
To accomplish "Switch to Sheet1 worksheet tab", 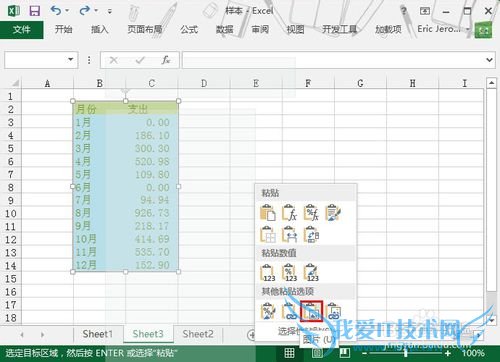I will click(98, 334).
